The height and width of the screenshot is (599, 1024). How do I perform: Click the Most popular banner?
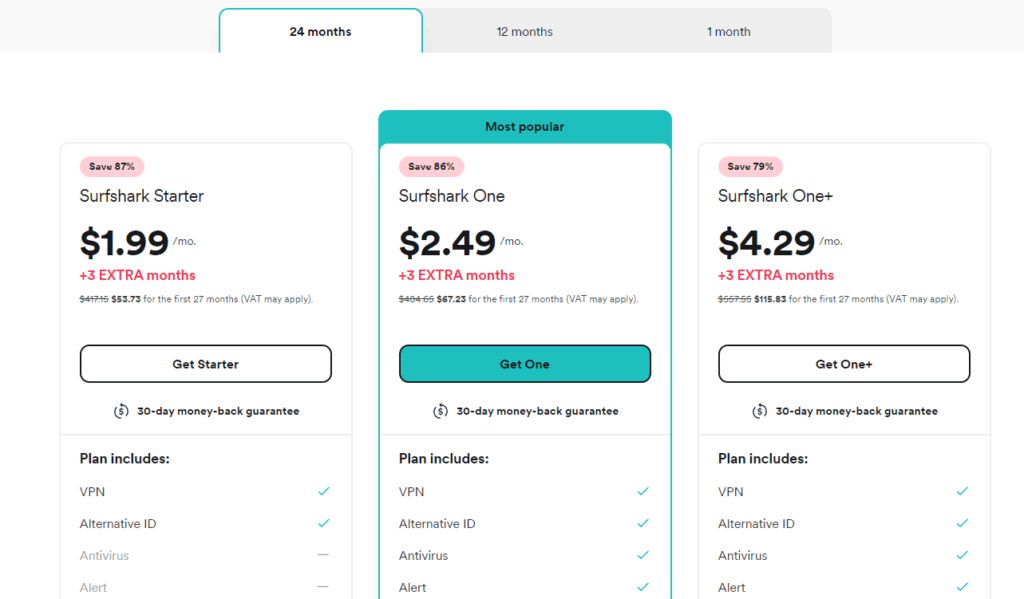click(524, 127)
